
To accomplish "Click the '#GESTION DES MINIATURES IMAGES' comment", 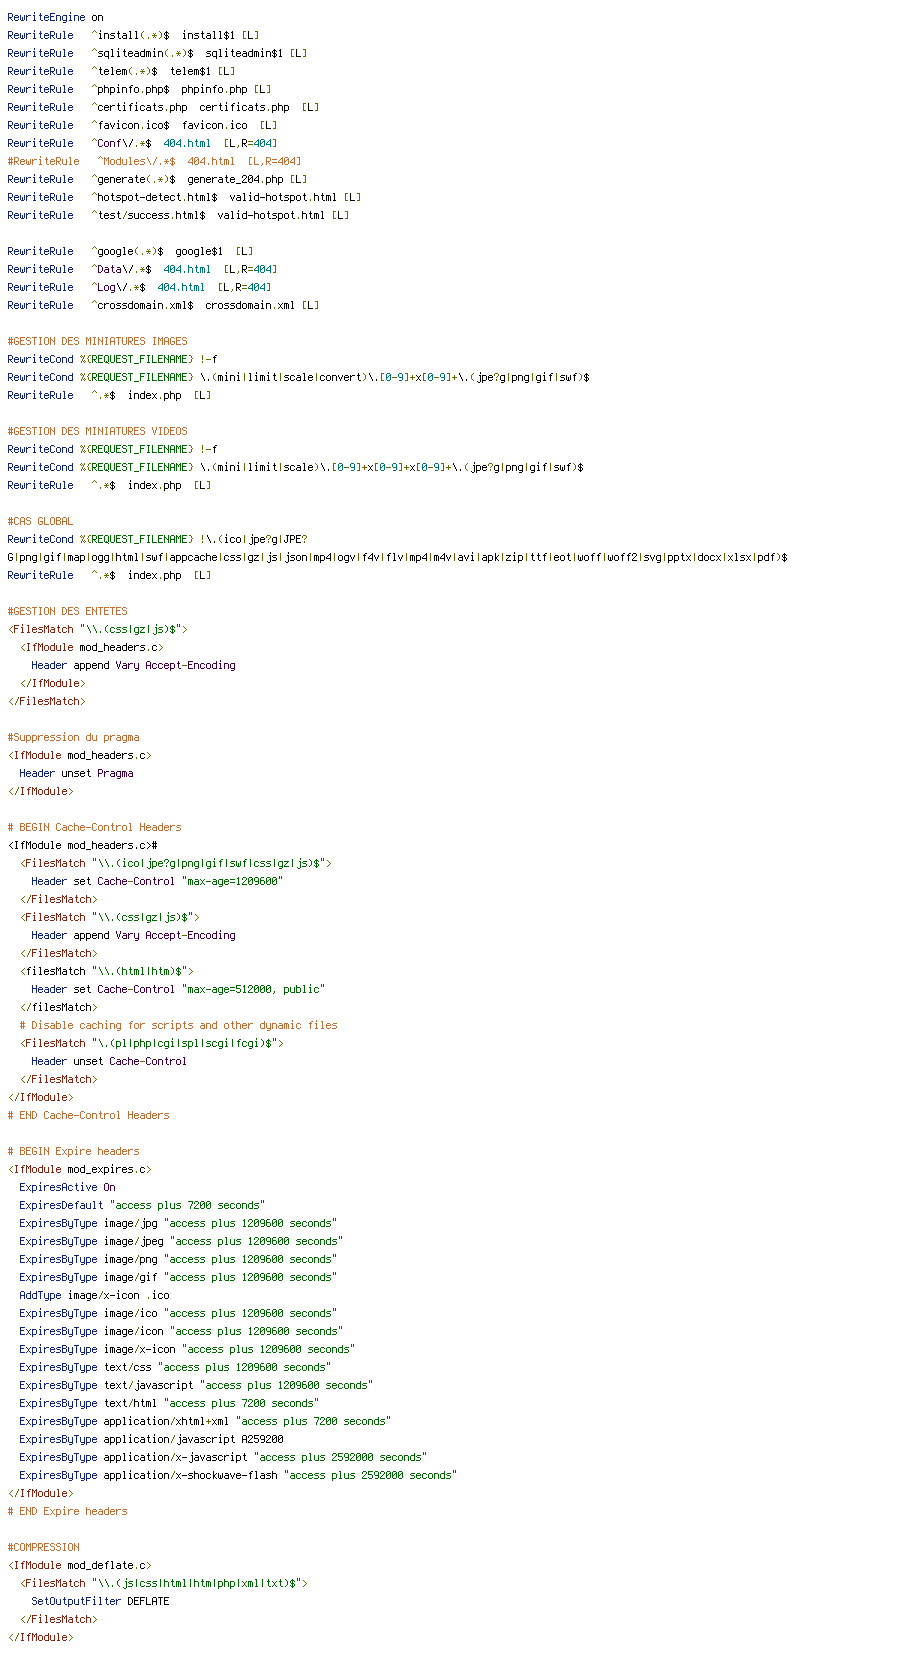I will [97, 341].
